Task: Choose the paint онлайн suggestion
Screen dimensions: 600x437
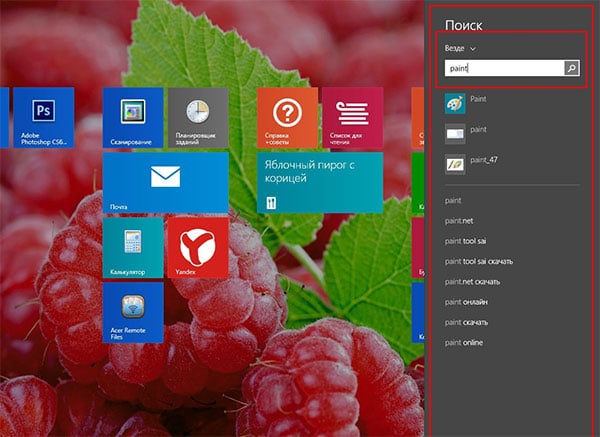Action: pos(466,302)
